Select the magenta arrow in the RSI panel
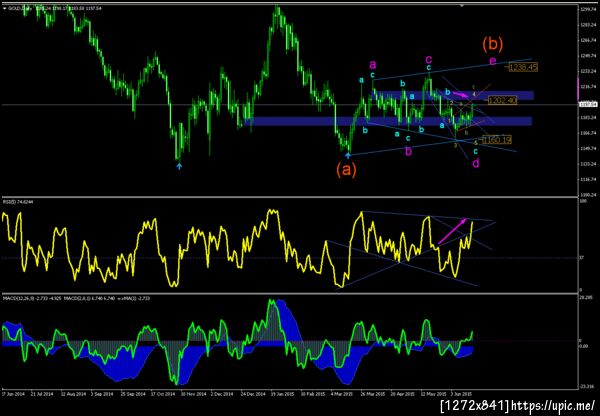The height and width of the screenshot is (416, 600). tap(453, 231)
